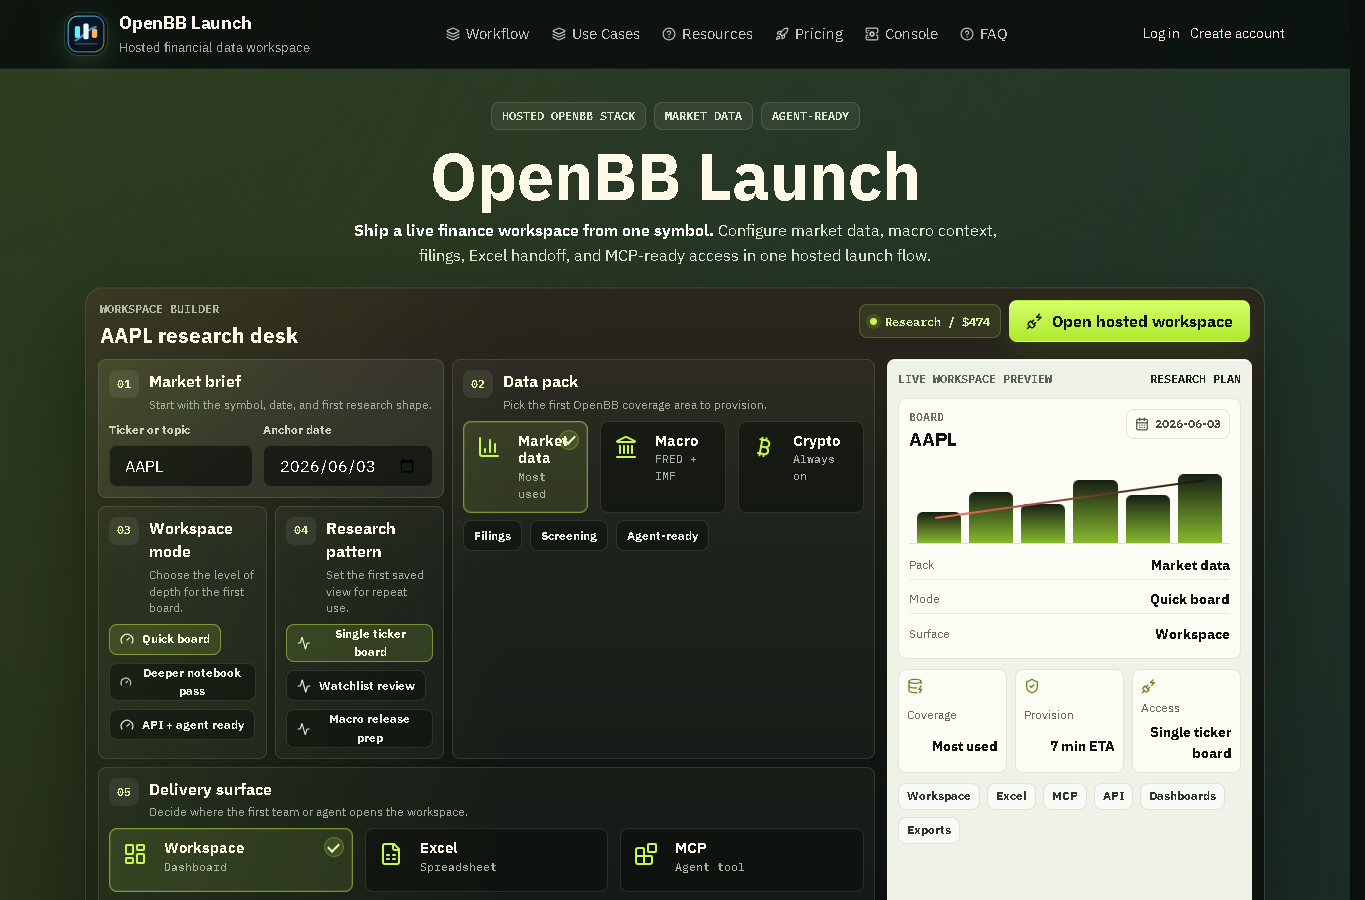Click the '7 min ETA' provision value
Image resolution: width=1365 pixels, height=900 pixels.
(x=1082, y=746)
